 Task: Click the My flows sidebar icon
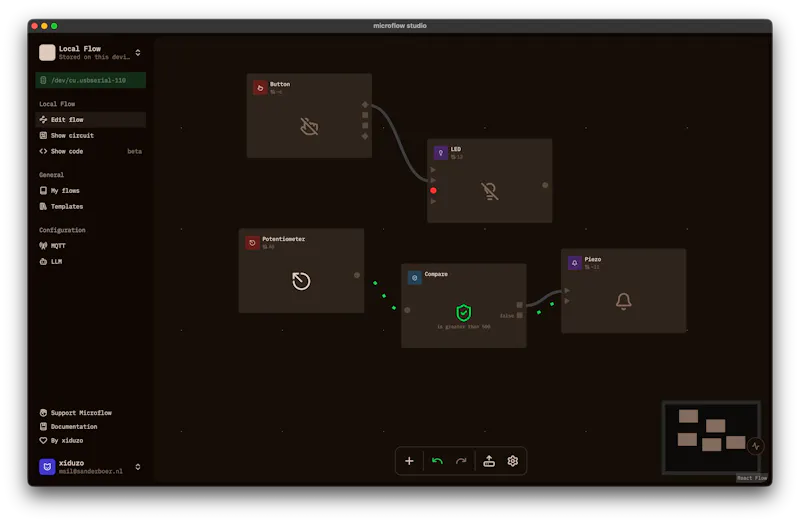point(43,190)
